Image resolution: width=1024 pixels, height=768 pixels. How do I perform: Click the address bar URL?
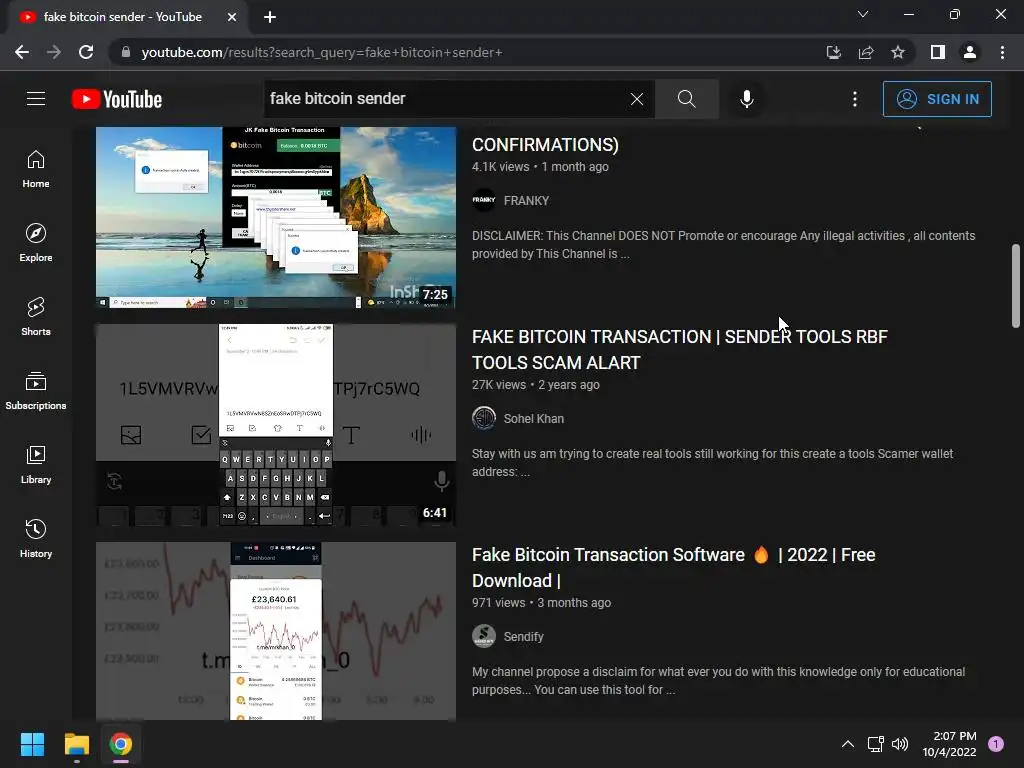[322, 52]
